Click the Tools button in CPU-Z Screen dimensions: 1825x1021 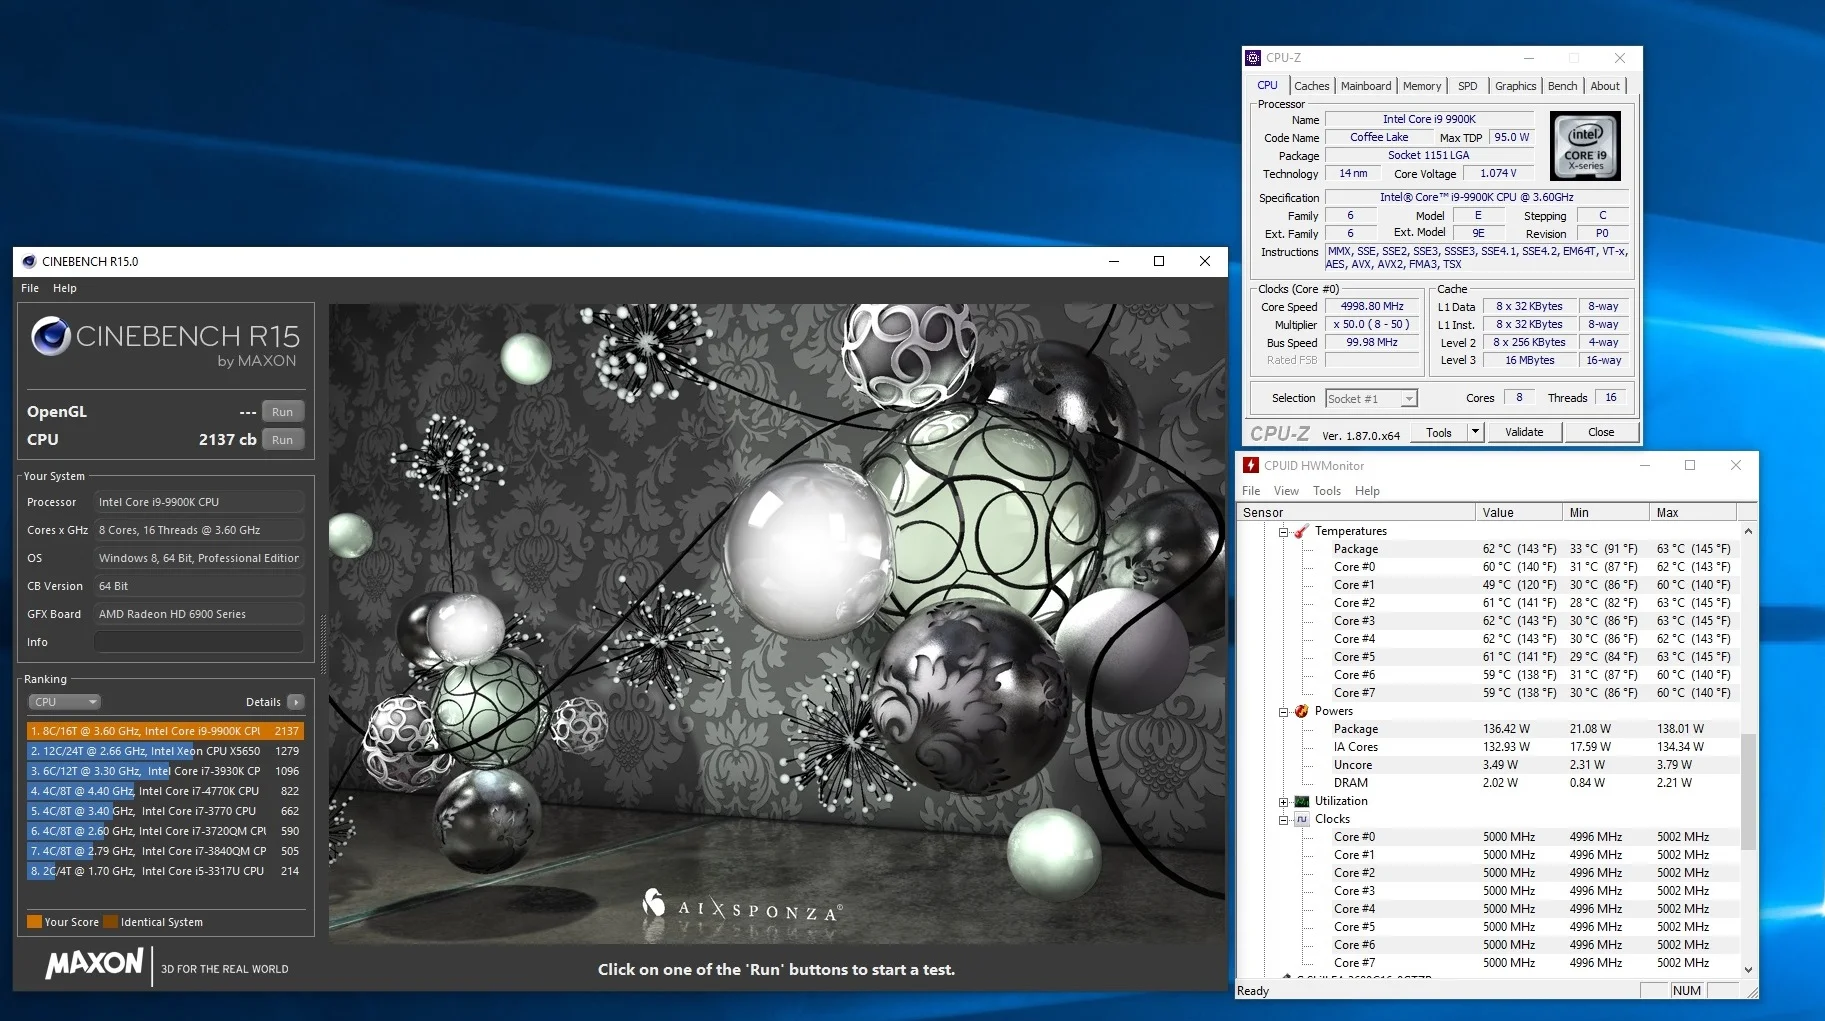pos(1439,432)
